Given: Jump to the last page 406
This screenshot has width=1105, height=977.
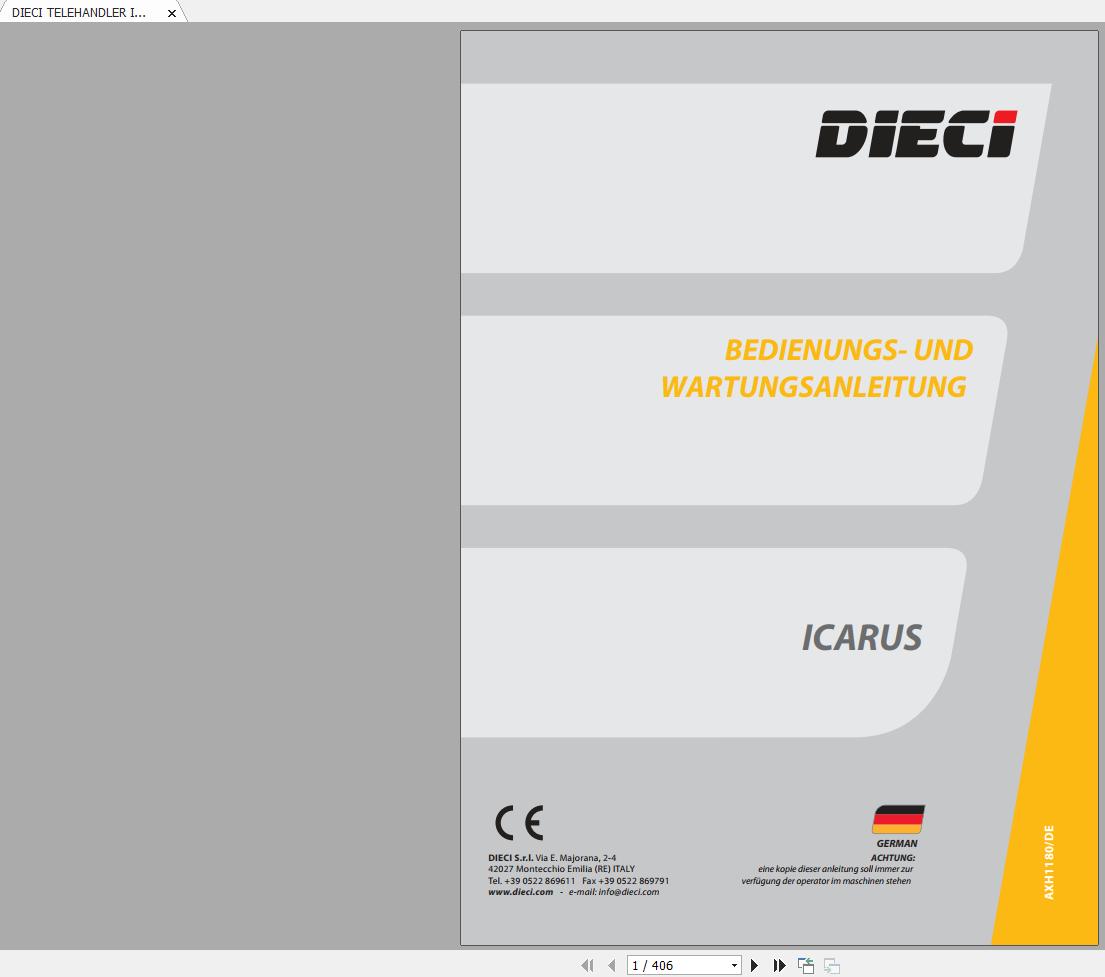Looking at the screenshot, I should click(780, 965).
